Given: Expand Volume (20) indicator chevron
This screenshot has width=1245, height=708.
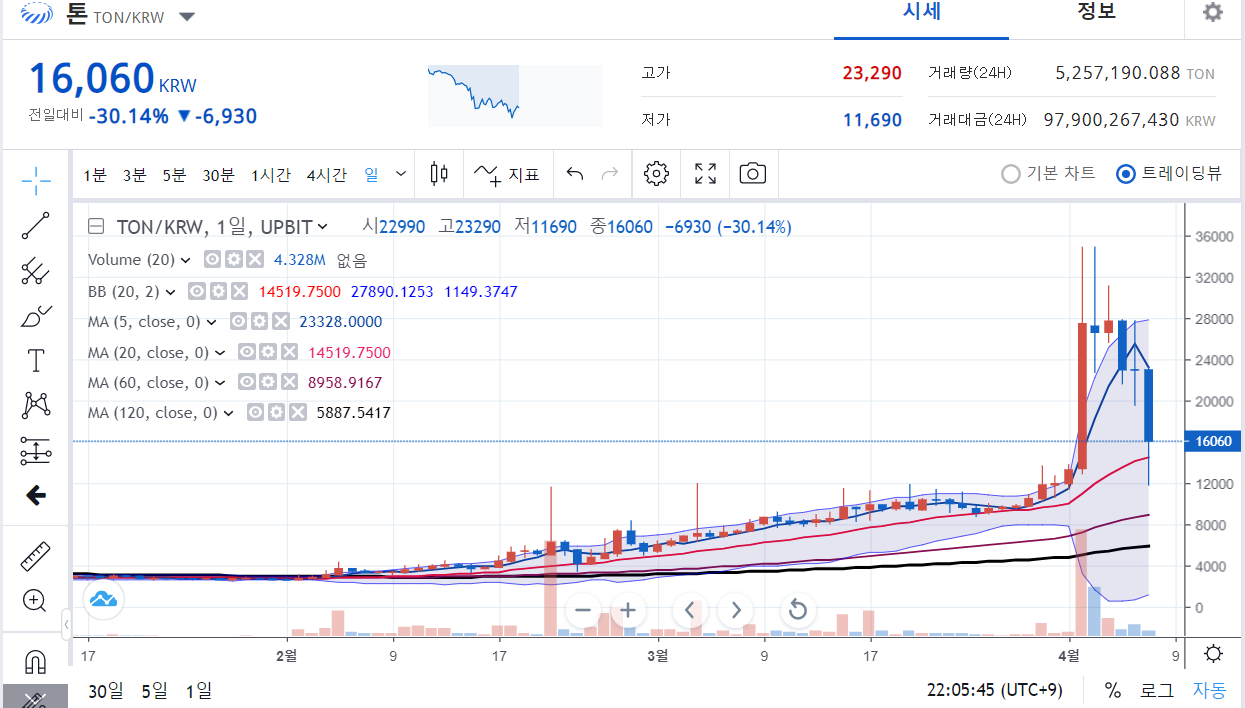Looking at the screenshot, I should (x=186, y=260).
